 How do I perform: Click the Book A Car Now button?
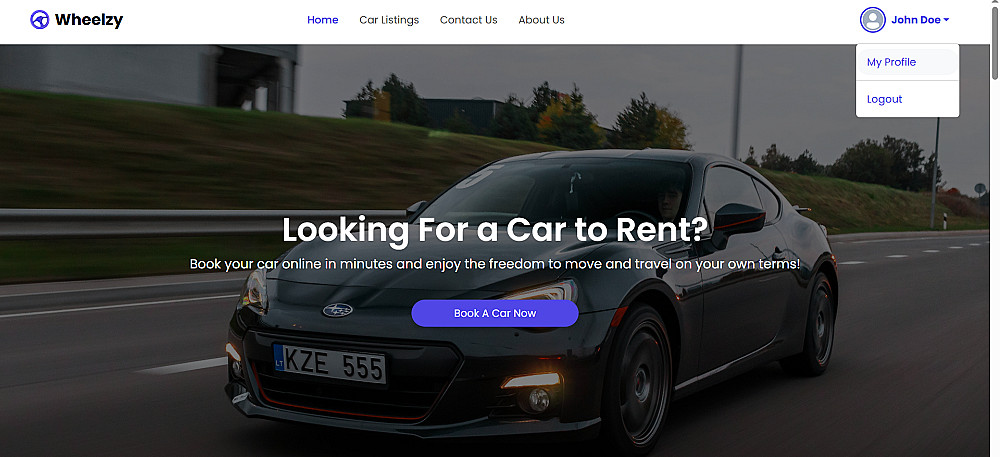pyautogui.click(x=495, y=314)
